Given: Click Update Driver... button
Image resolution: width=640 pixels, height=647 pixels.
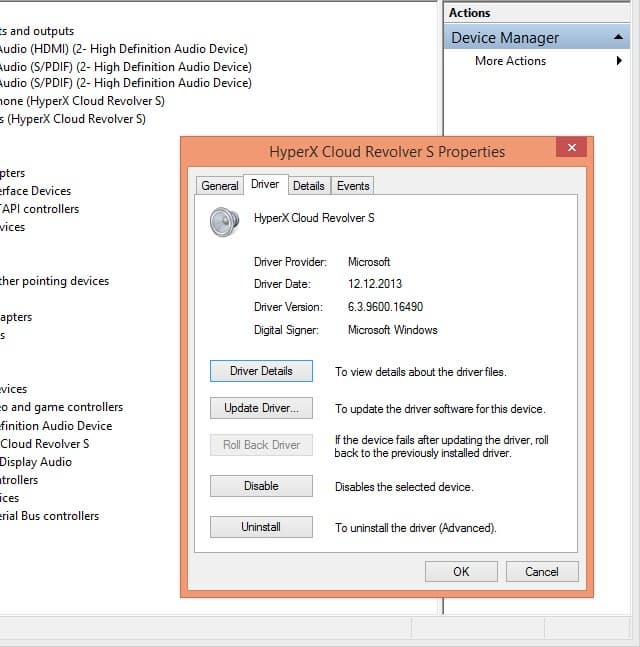Looking at the screenshot, I should [261, 408].
